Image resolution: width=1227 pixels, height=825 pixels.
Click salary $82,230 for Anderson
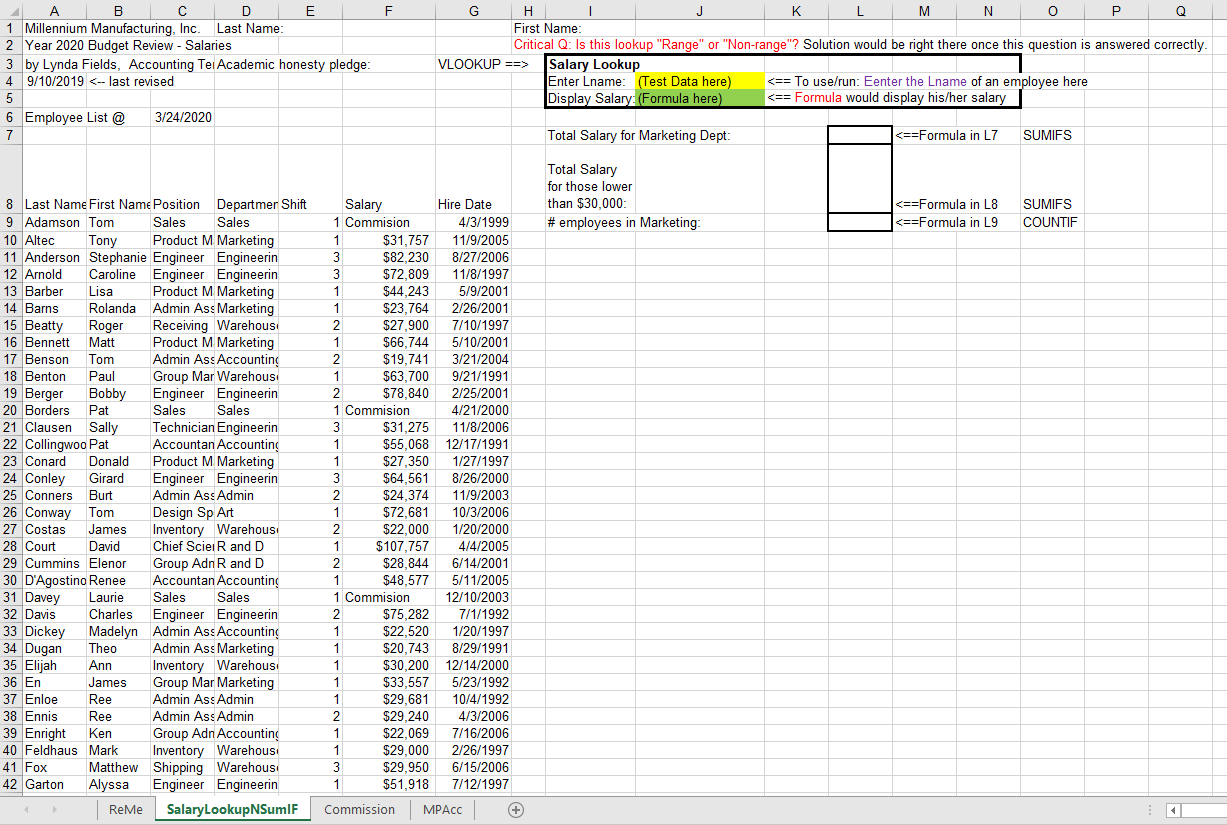(x=387, y=257)
